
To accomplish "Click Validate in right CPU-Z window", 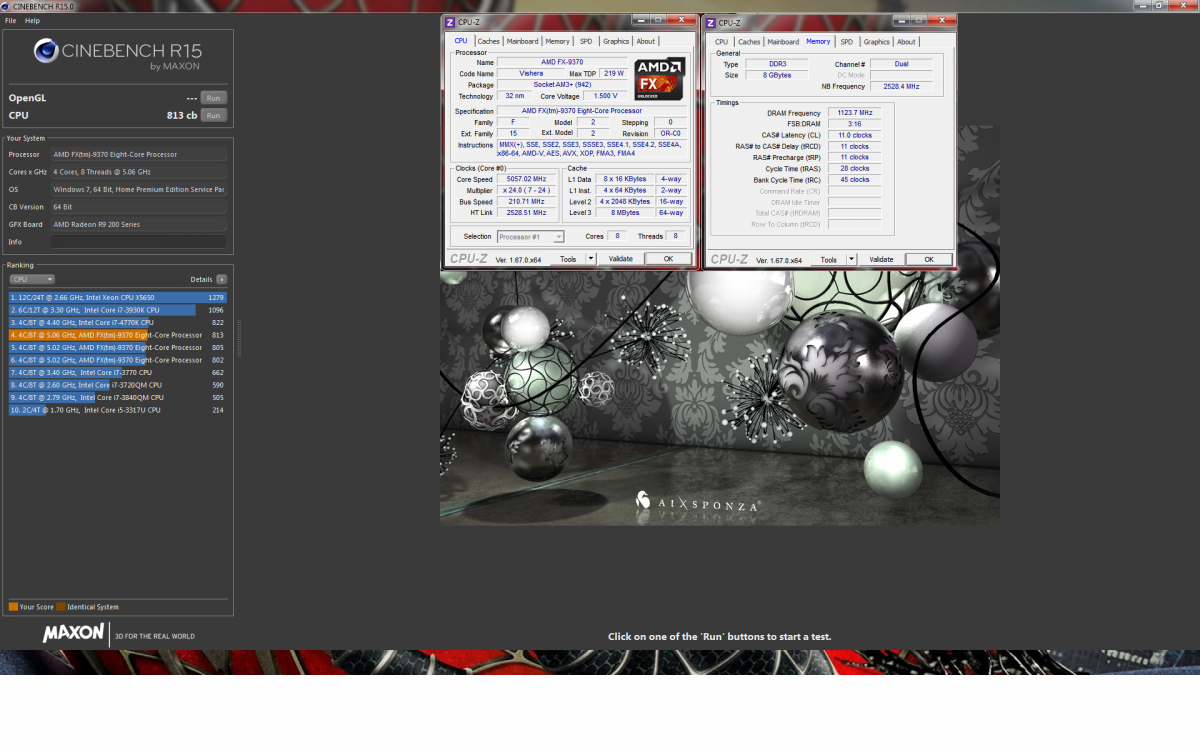I will click(881, 259).
